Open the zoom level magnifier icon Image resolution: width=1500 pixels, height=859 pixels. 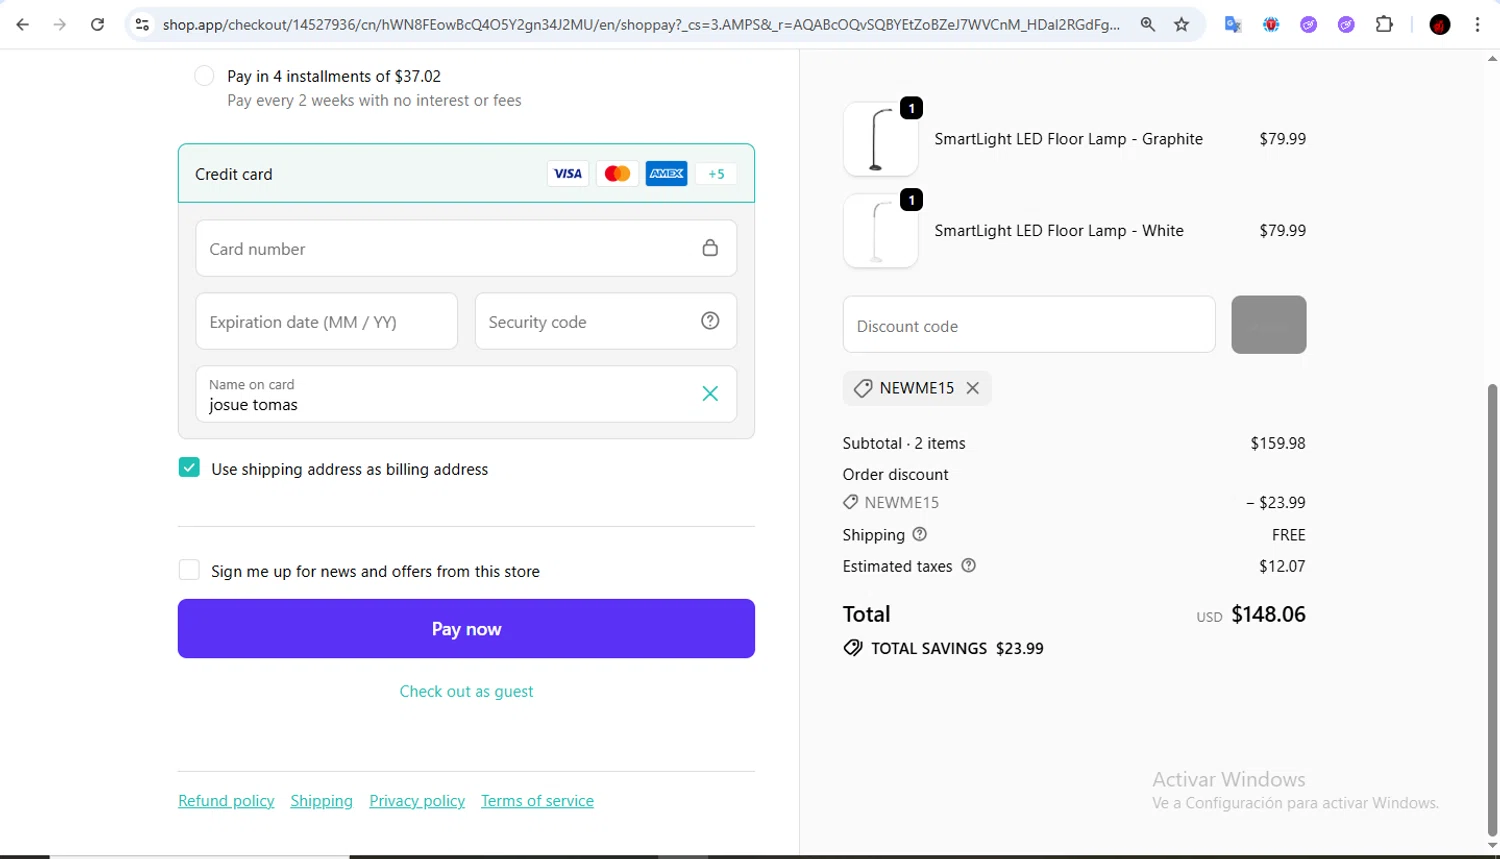tap(1148, 25)
